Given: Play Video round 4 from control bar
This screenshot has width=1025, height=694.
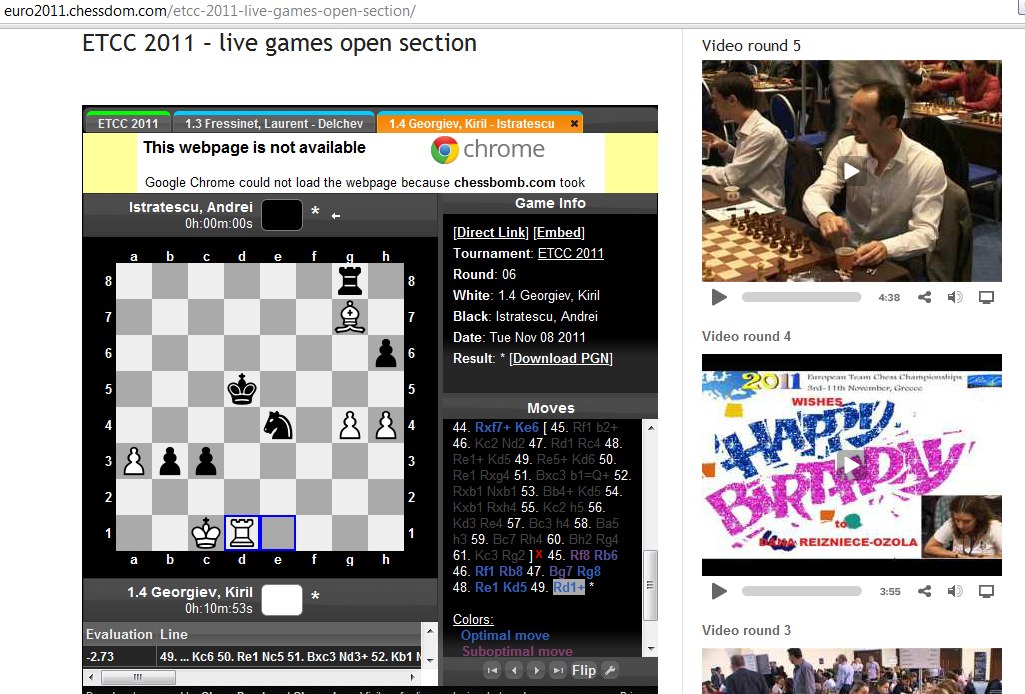Looking at the screenshot, I should (x=718, y=591).
